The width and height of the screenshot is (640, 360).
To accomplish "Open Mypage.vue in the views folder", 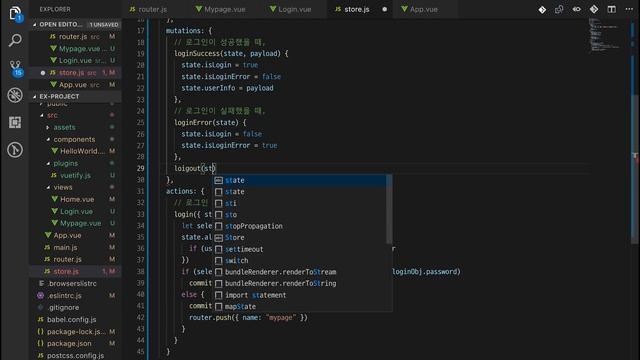I will coord(76,223).
